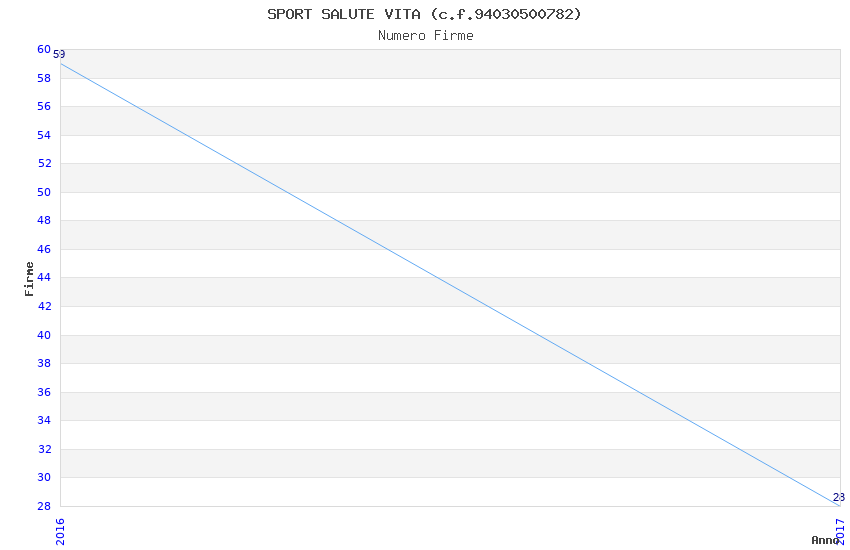Click the y-axis value 44
Image resolution: width=850 pixels, height=550 pixels.
pos(44,277)
